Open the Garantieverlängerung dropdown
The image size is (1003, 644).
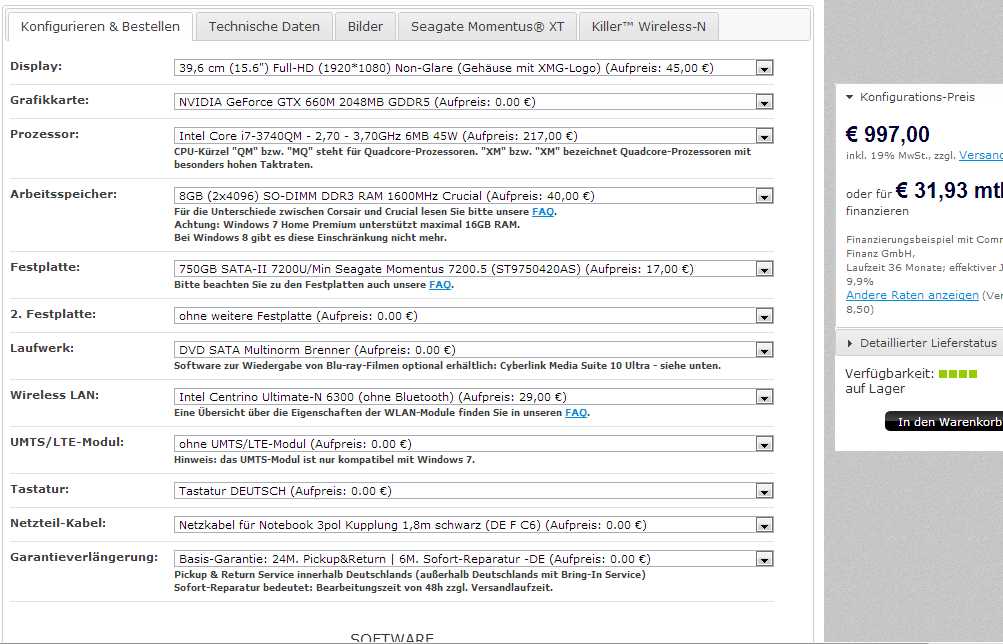[473, 559]
